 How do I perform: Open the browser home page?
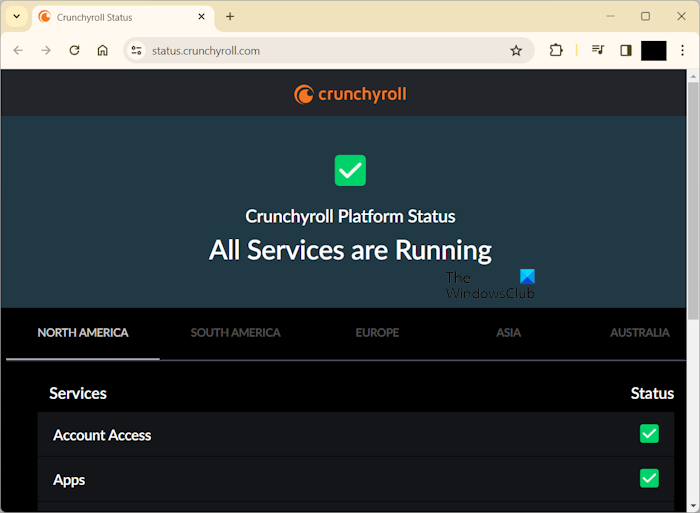[x=103, y=50]
